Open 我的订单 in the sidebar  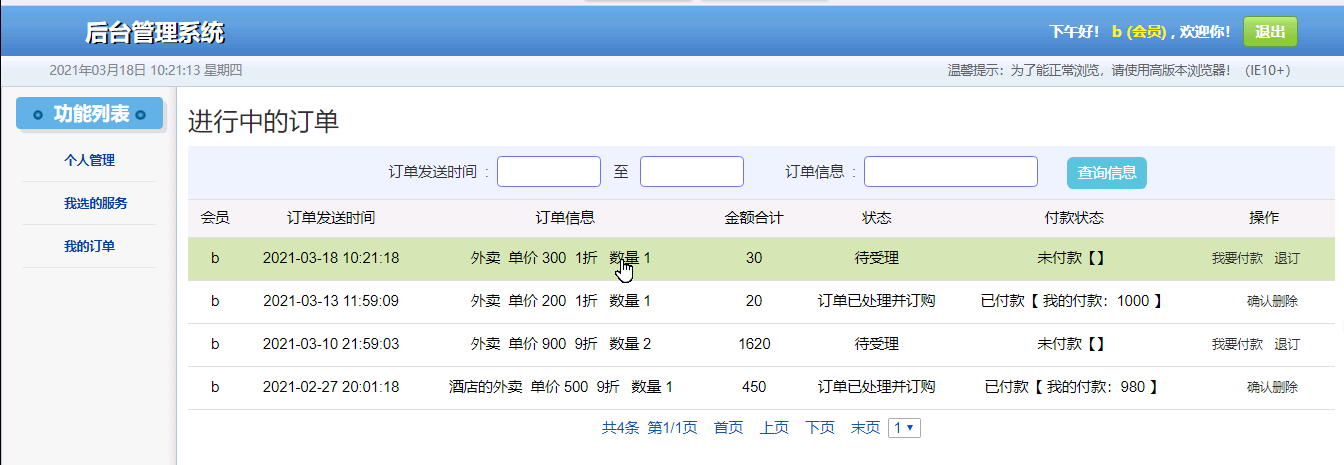tap(89, 246)
